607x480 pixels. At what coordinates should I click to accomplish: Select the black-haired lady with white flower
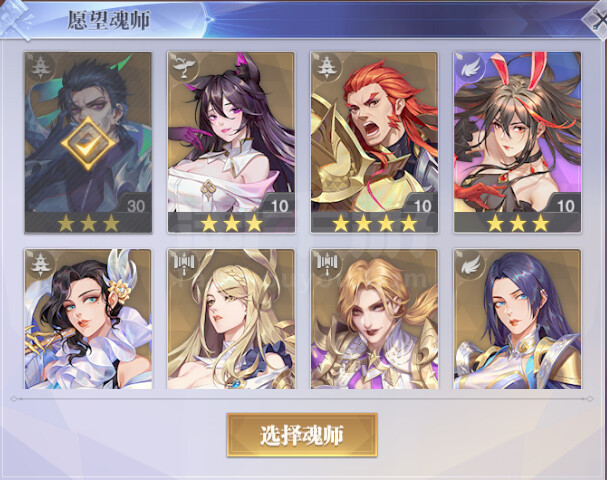88,319
